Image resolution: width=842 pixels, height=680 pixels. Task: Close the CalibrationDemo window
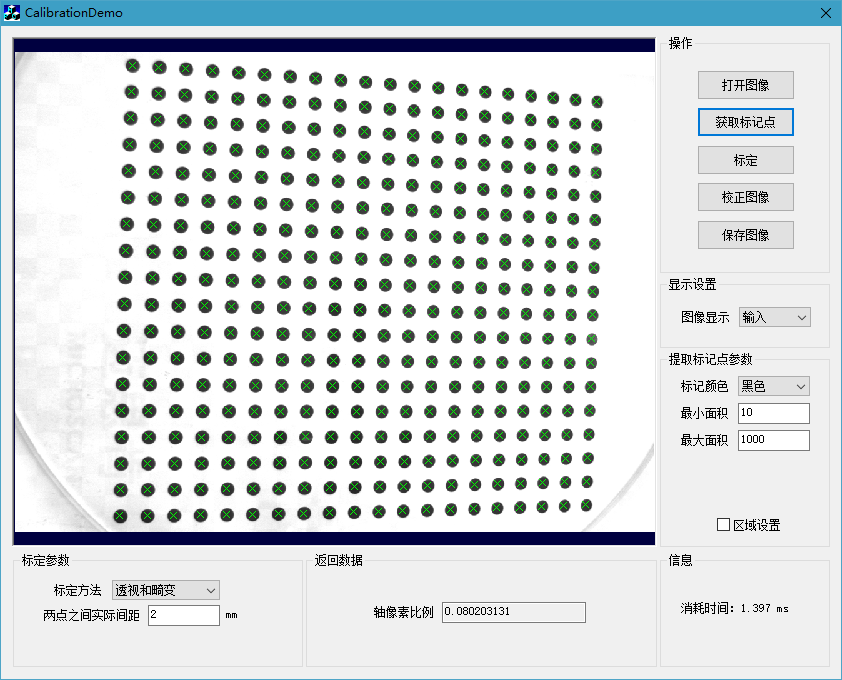click(825, 13)
